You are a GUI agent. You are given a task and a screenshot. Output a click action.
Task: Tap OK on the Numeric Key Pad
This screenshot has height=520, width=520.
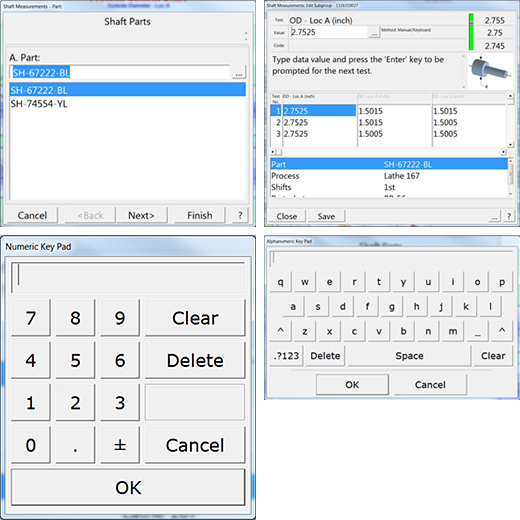pos(128,487)
